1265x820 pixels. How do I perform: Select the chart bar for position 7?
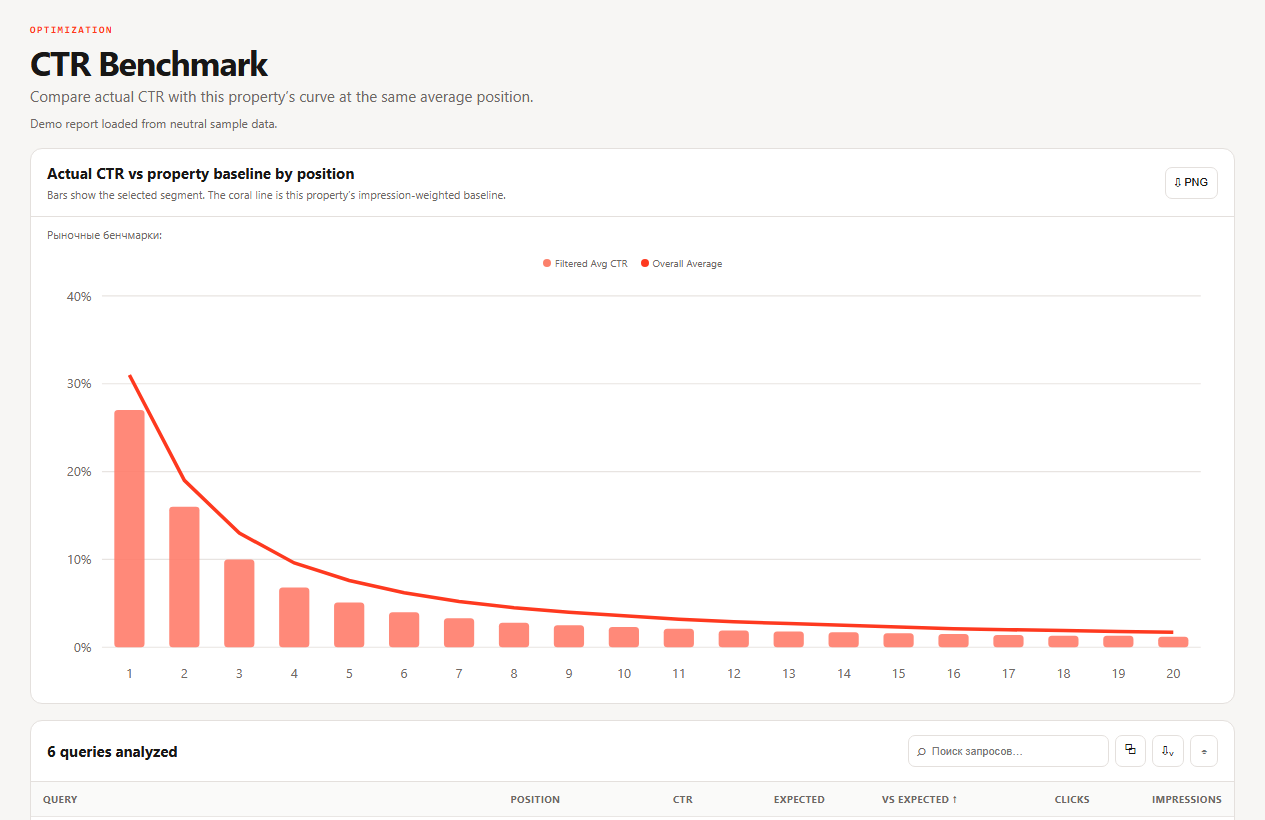(x=459, y=633)
